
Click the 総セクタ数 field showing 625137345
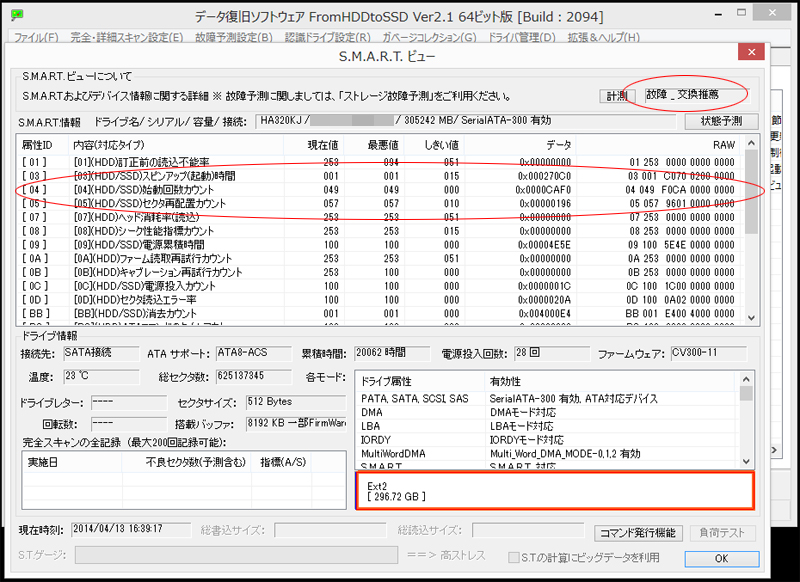(254, 377)
